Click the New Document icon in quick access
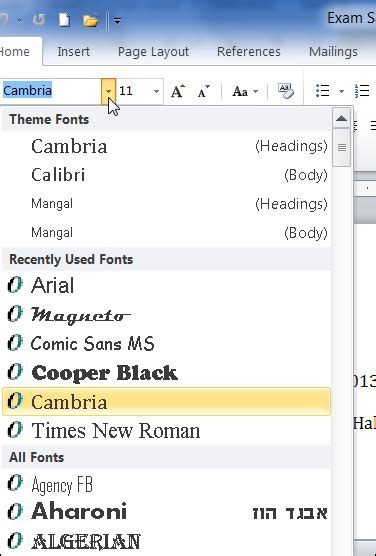 [x=65, y=20]
